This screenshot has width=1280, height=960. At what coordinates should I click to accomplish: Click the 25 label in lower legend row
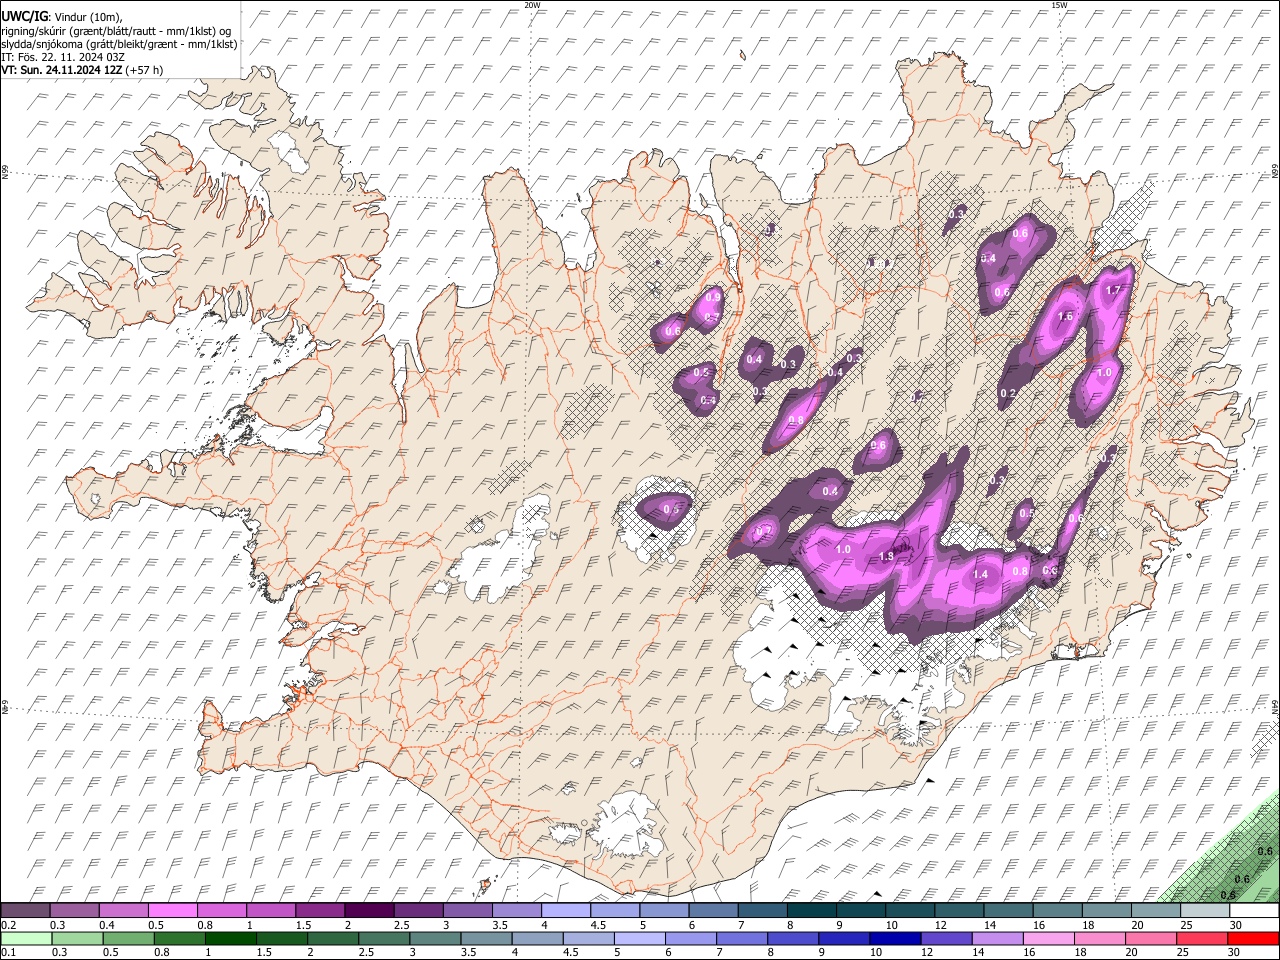1184,952
